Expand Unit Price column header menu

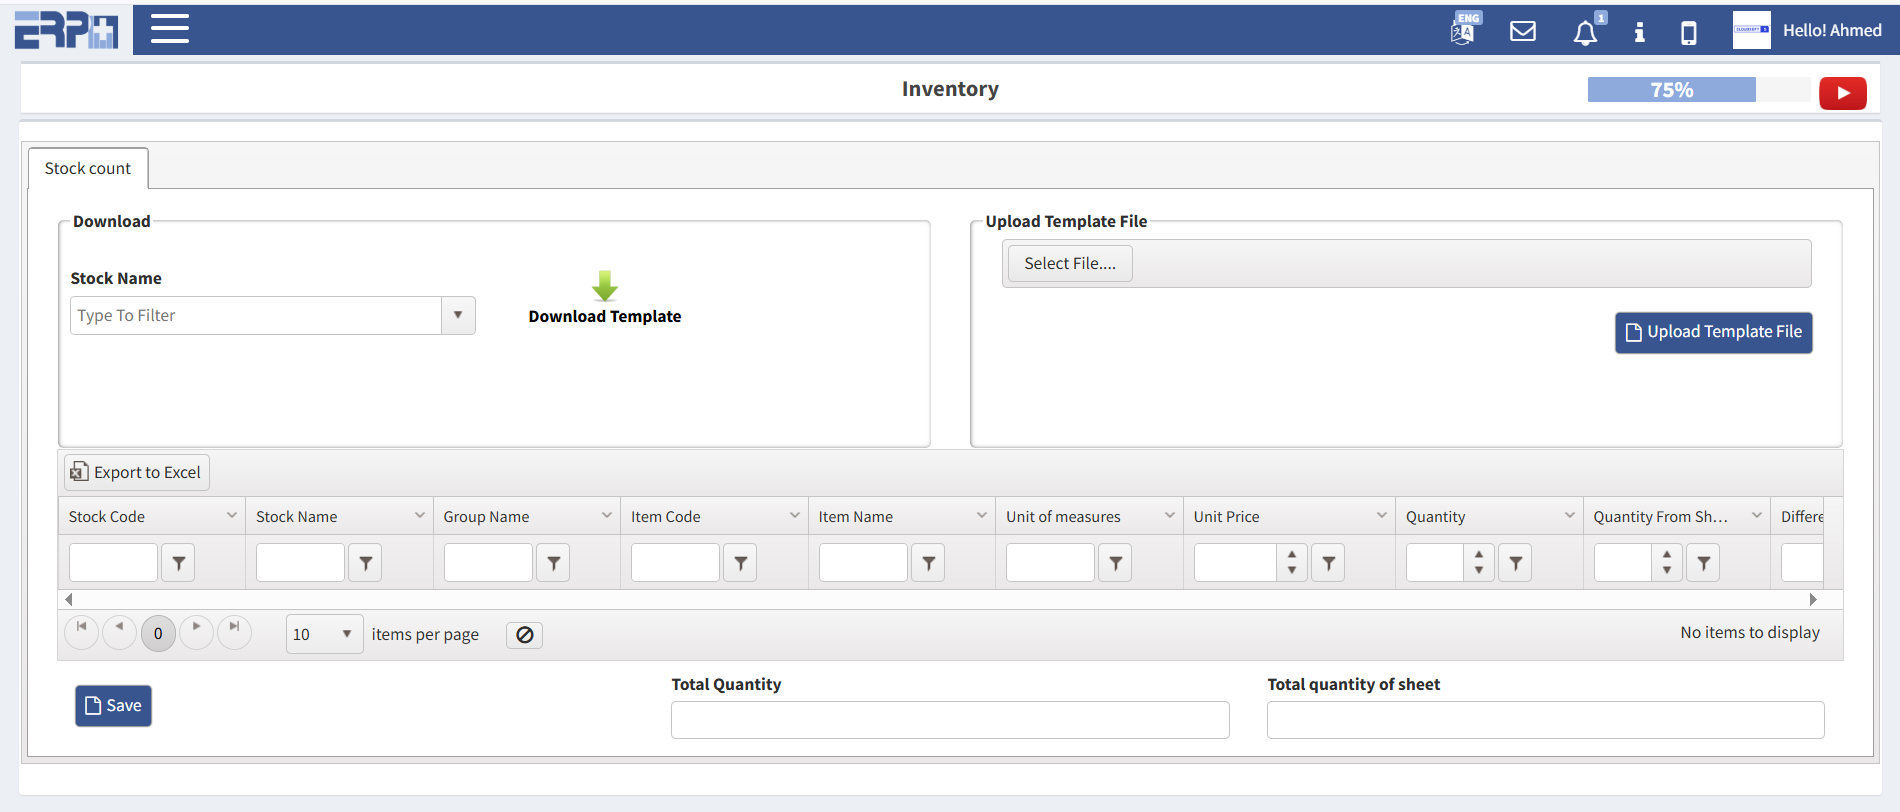[x=1381, y=516]
